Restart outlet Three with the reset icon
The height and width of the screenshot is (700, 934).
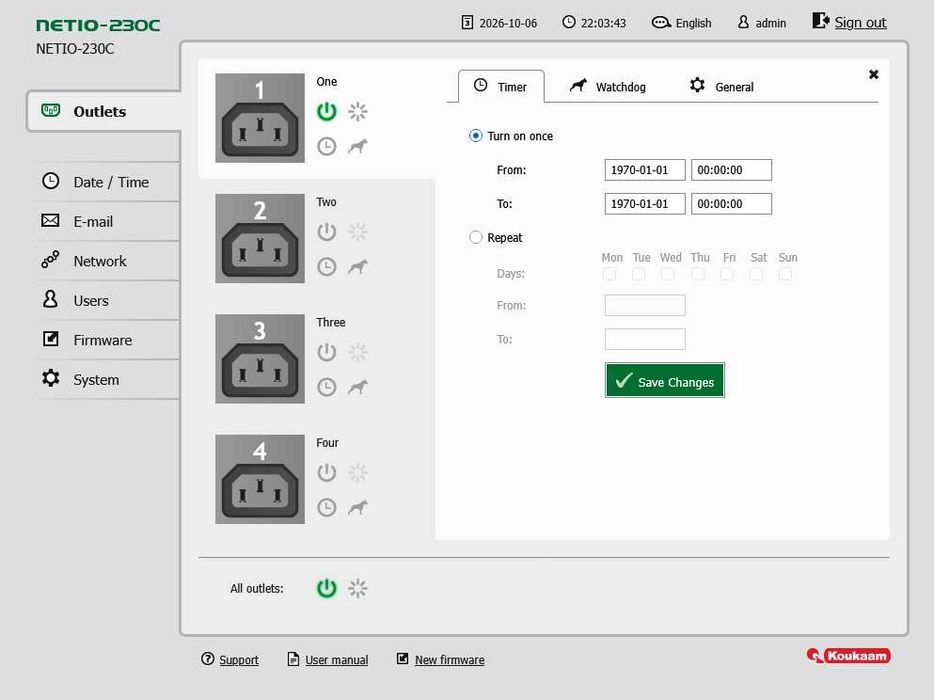pyautogui.click(x=357, y=352)
